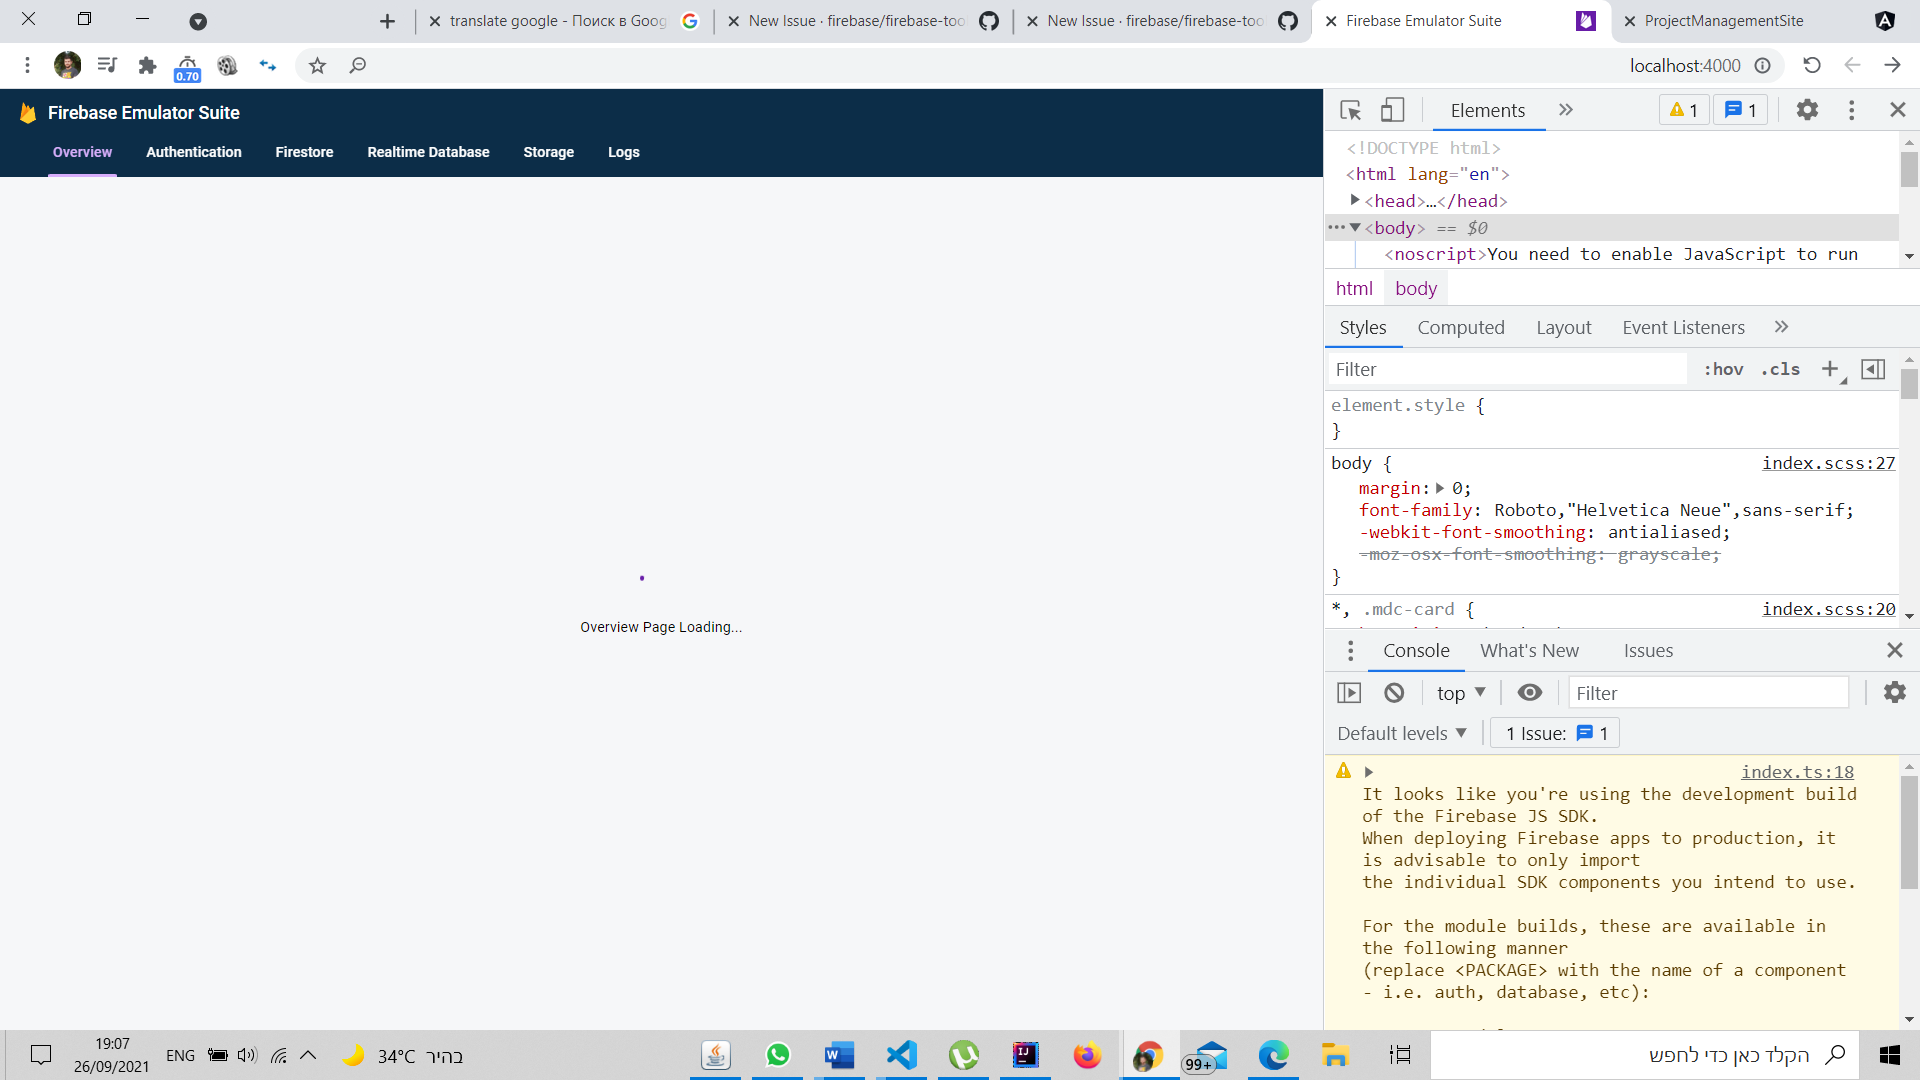The image size is (1920, 1080).
Task: Toggle the device toolbar in DevTools
Action: pyautogui.click(x=1392, y=110)
